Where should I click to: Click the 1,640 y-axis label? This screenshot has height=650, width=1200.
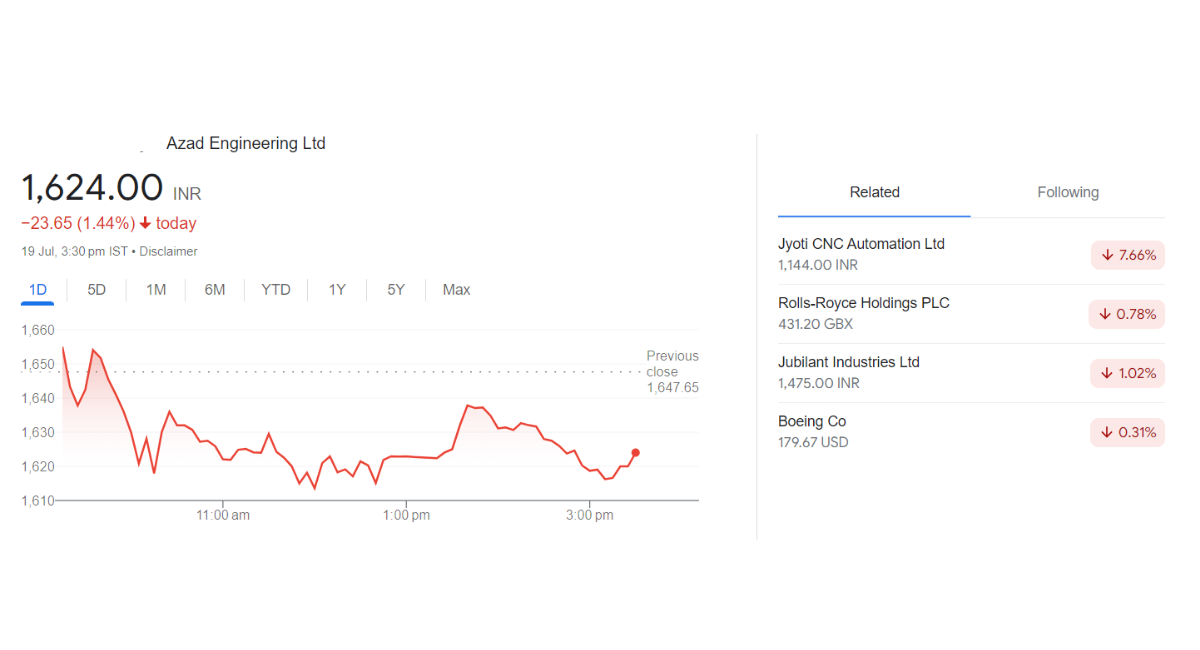point(38,398)
